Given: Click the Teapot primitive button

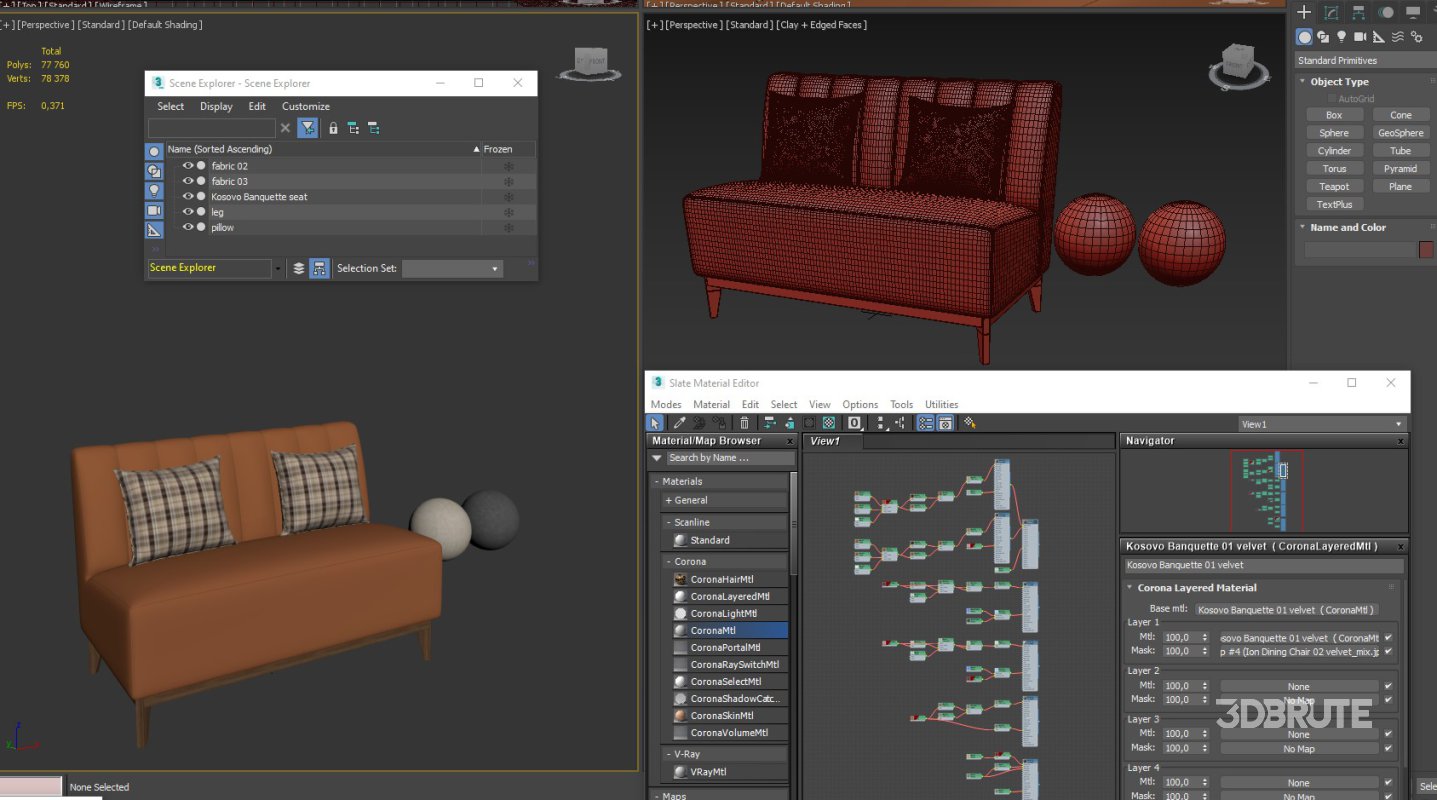Looking at the screenshot, I should (x=1333, y=187).
